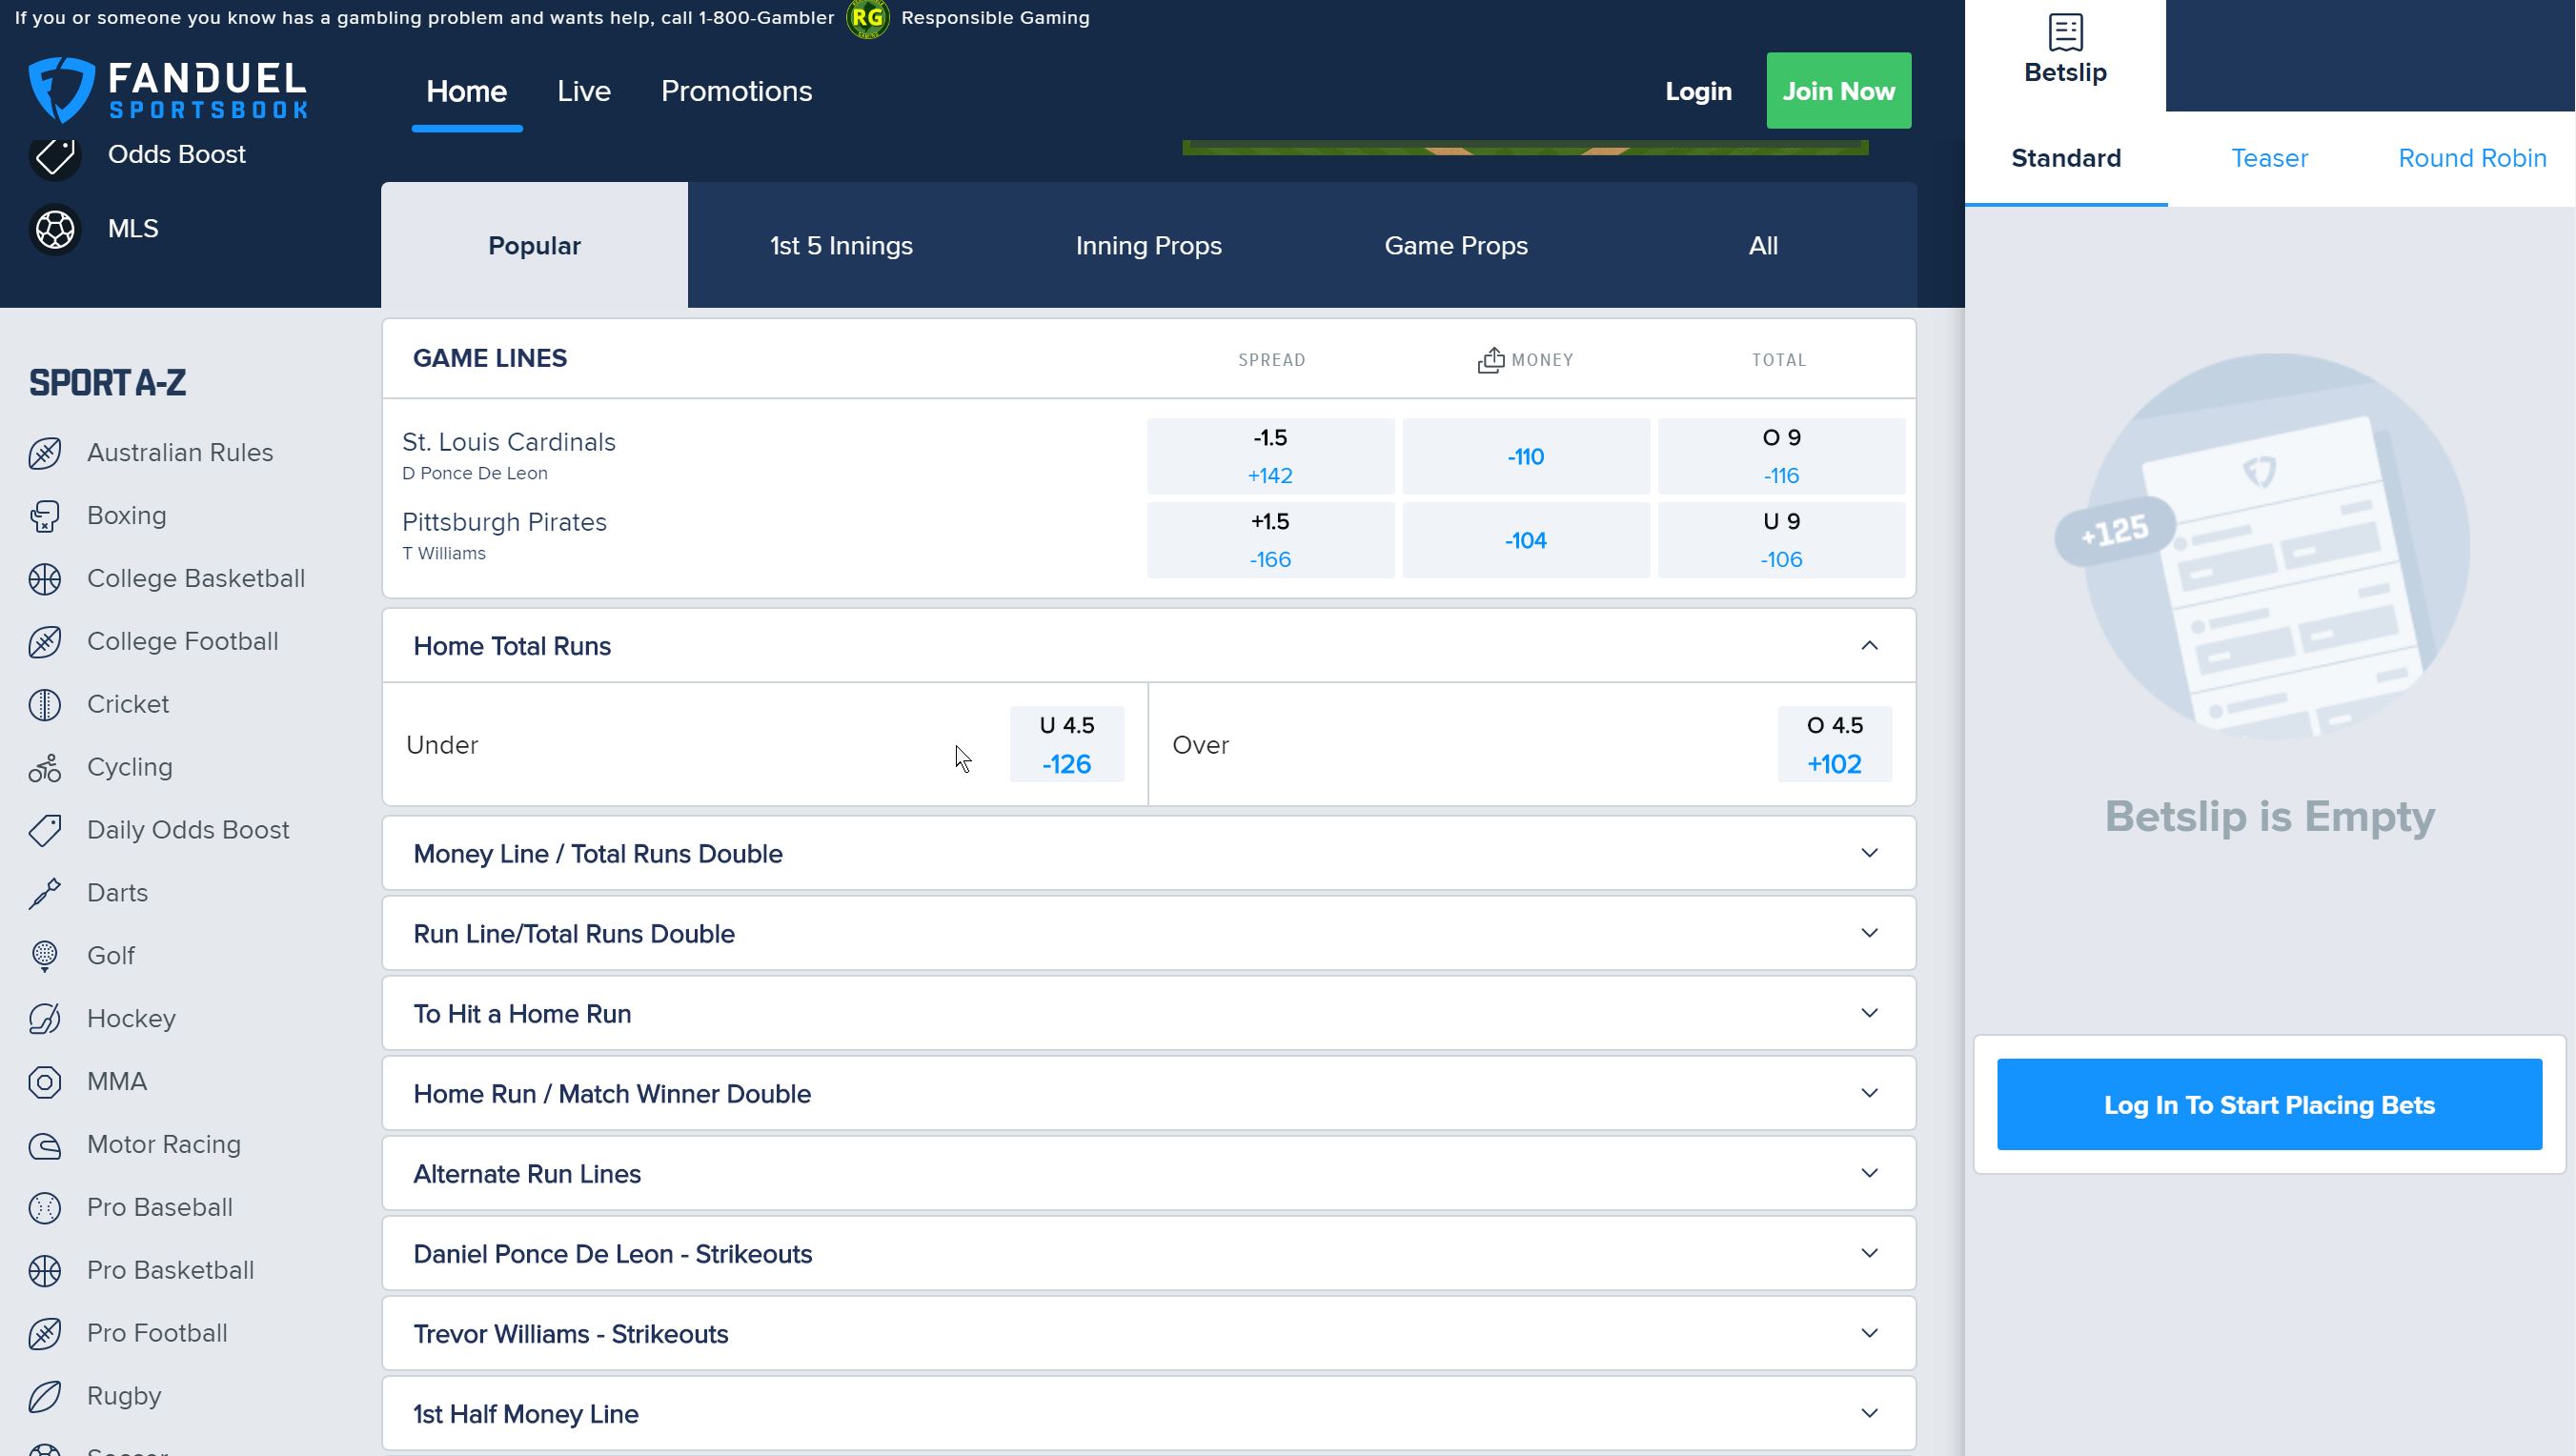Select Cardinals moneyline -110

pos(1526,456)
